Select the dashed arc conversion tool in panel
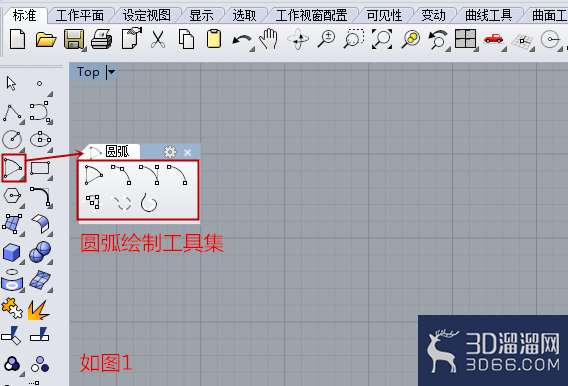Screen dimensions: 568x386 (x=122, y=203)
